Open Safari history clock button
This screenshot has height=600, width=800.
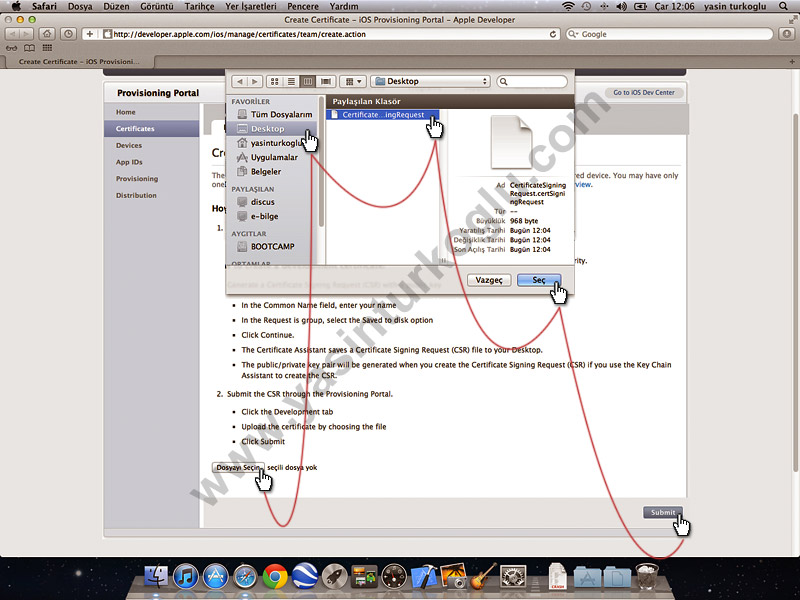pos(68,34)
